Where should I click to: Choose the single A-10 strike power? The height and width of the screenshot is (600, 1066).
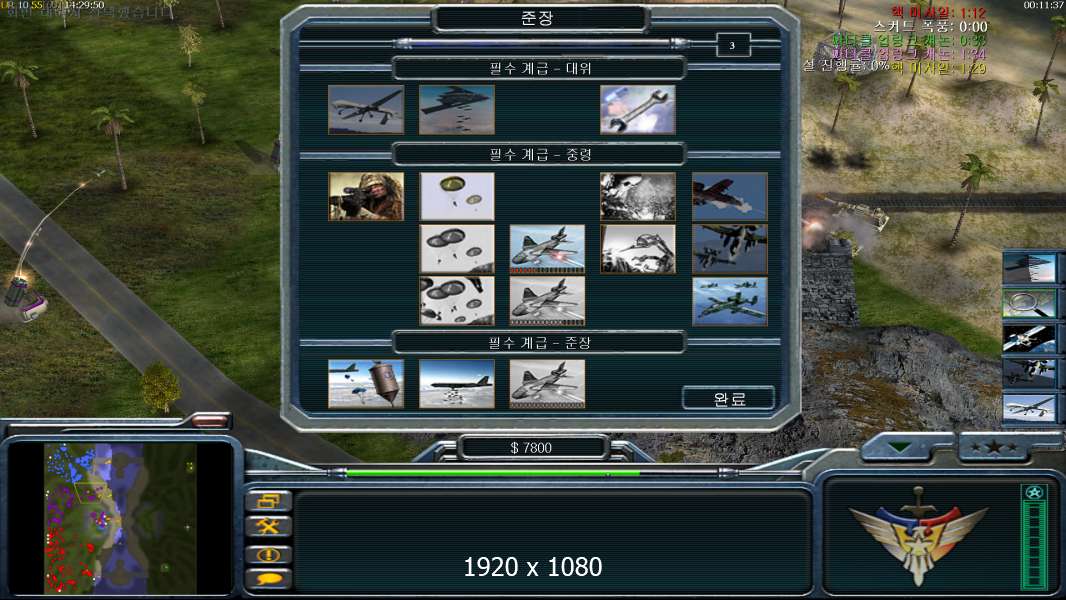(729, 196)
